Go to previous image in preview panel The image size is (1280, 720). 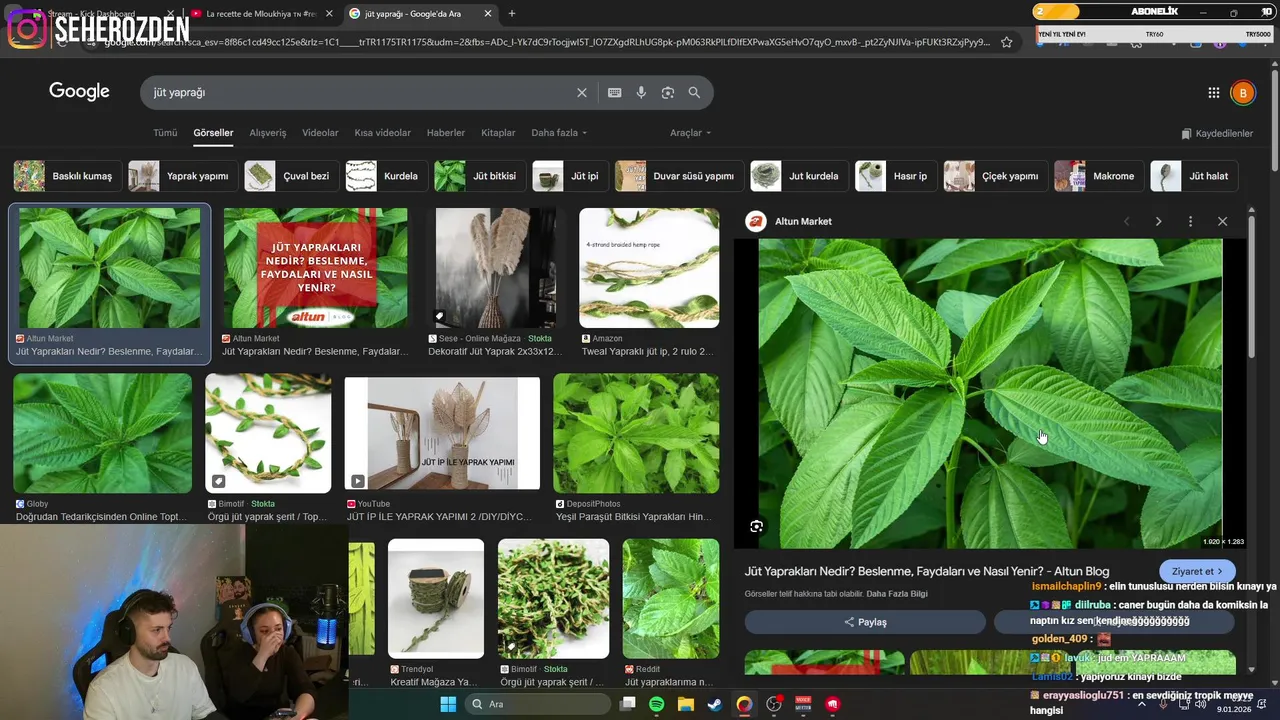1126,221
